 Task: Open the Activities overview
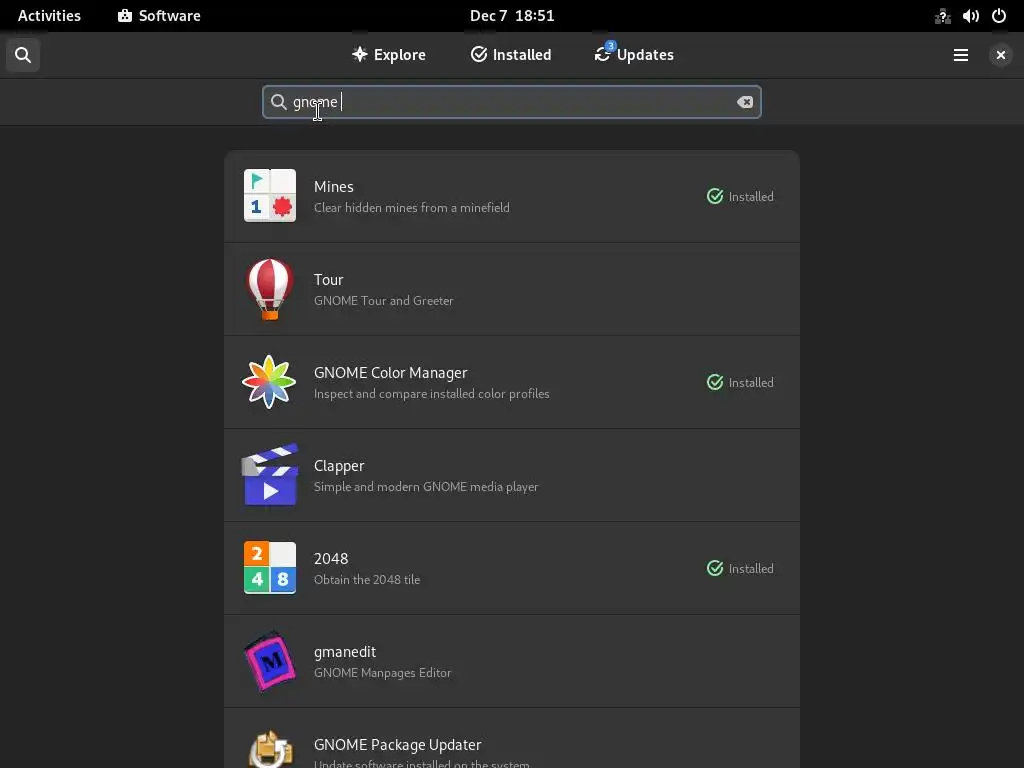49,16
